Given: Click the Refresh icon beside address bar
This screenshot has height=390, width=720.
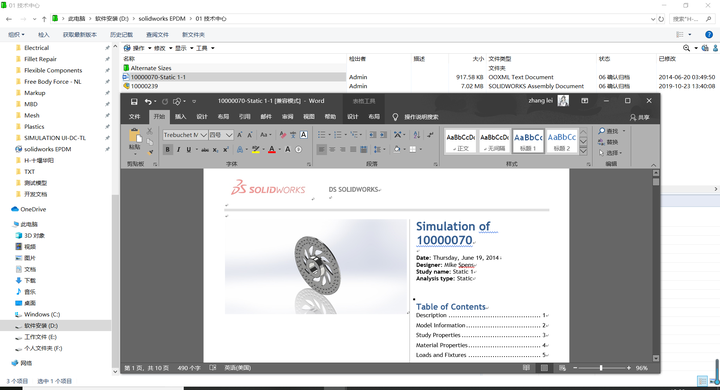Looking at the screenshot, I should 661,19.
